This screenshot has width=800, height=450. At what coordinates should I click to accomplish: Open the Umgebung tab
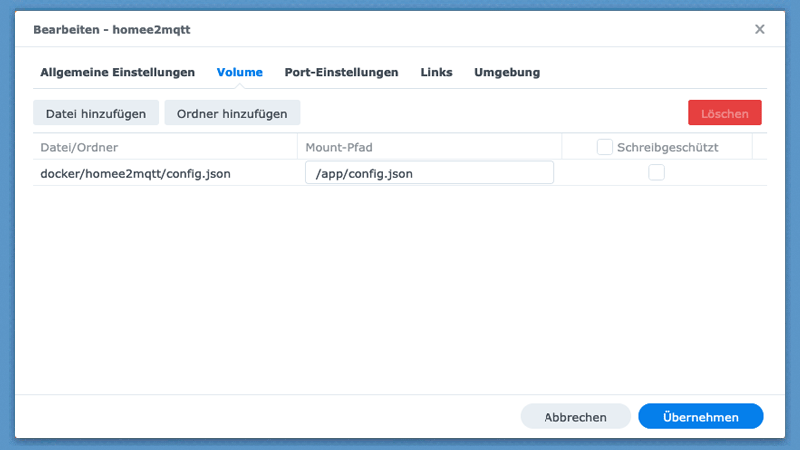click(507, 72)
